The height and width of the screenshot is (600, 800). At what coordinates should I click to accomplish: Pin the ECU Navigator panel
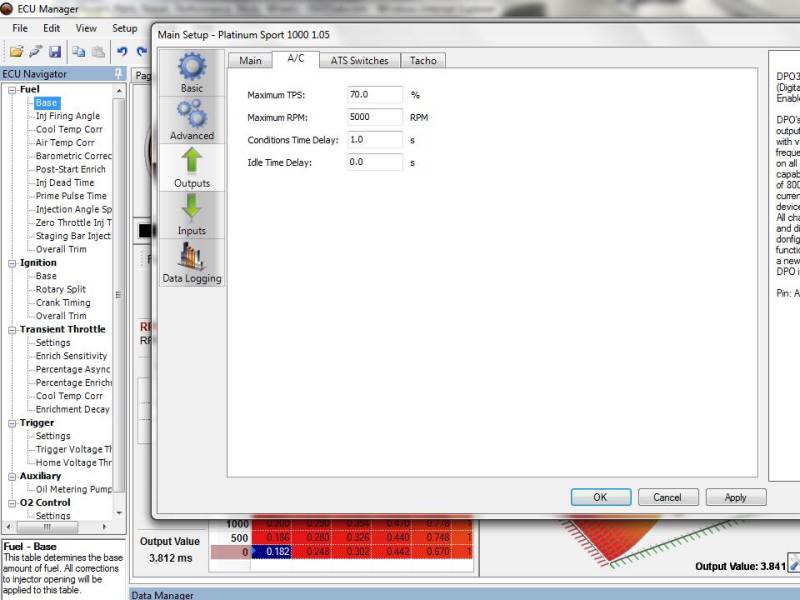tap(118, 73)
